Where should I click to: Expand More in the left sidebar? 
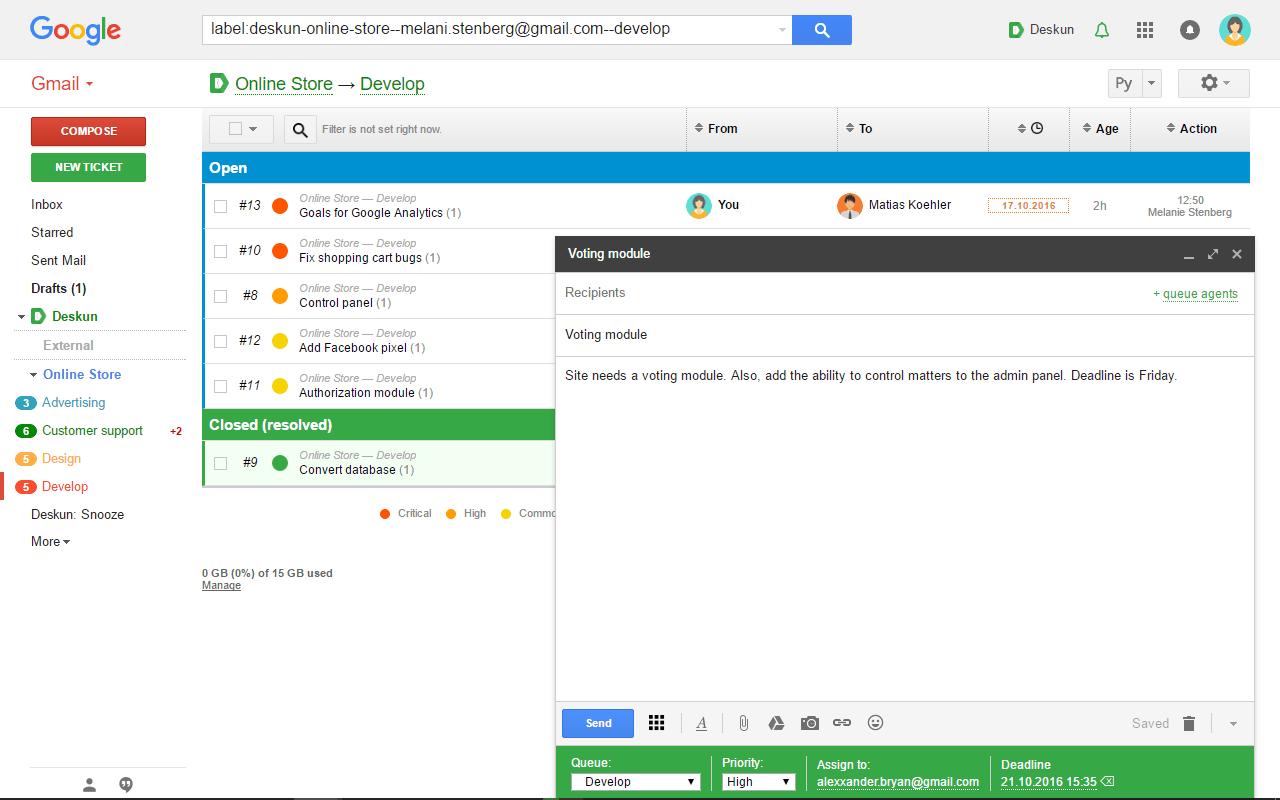[x=50, y=541]
